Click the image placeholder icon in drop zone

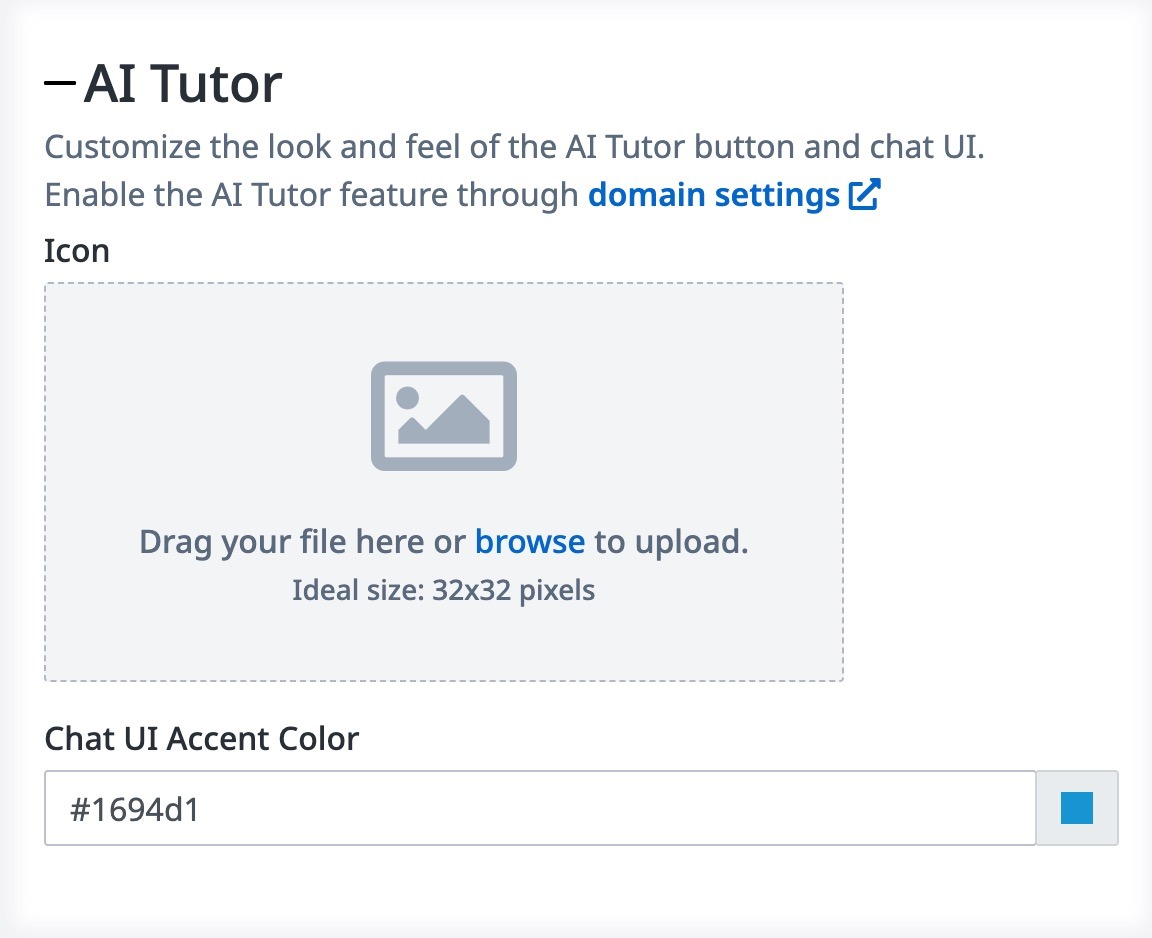pyautogui.click(x=443, y=416)
